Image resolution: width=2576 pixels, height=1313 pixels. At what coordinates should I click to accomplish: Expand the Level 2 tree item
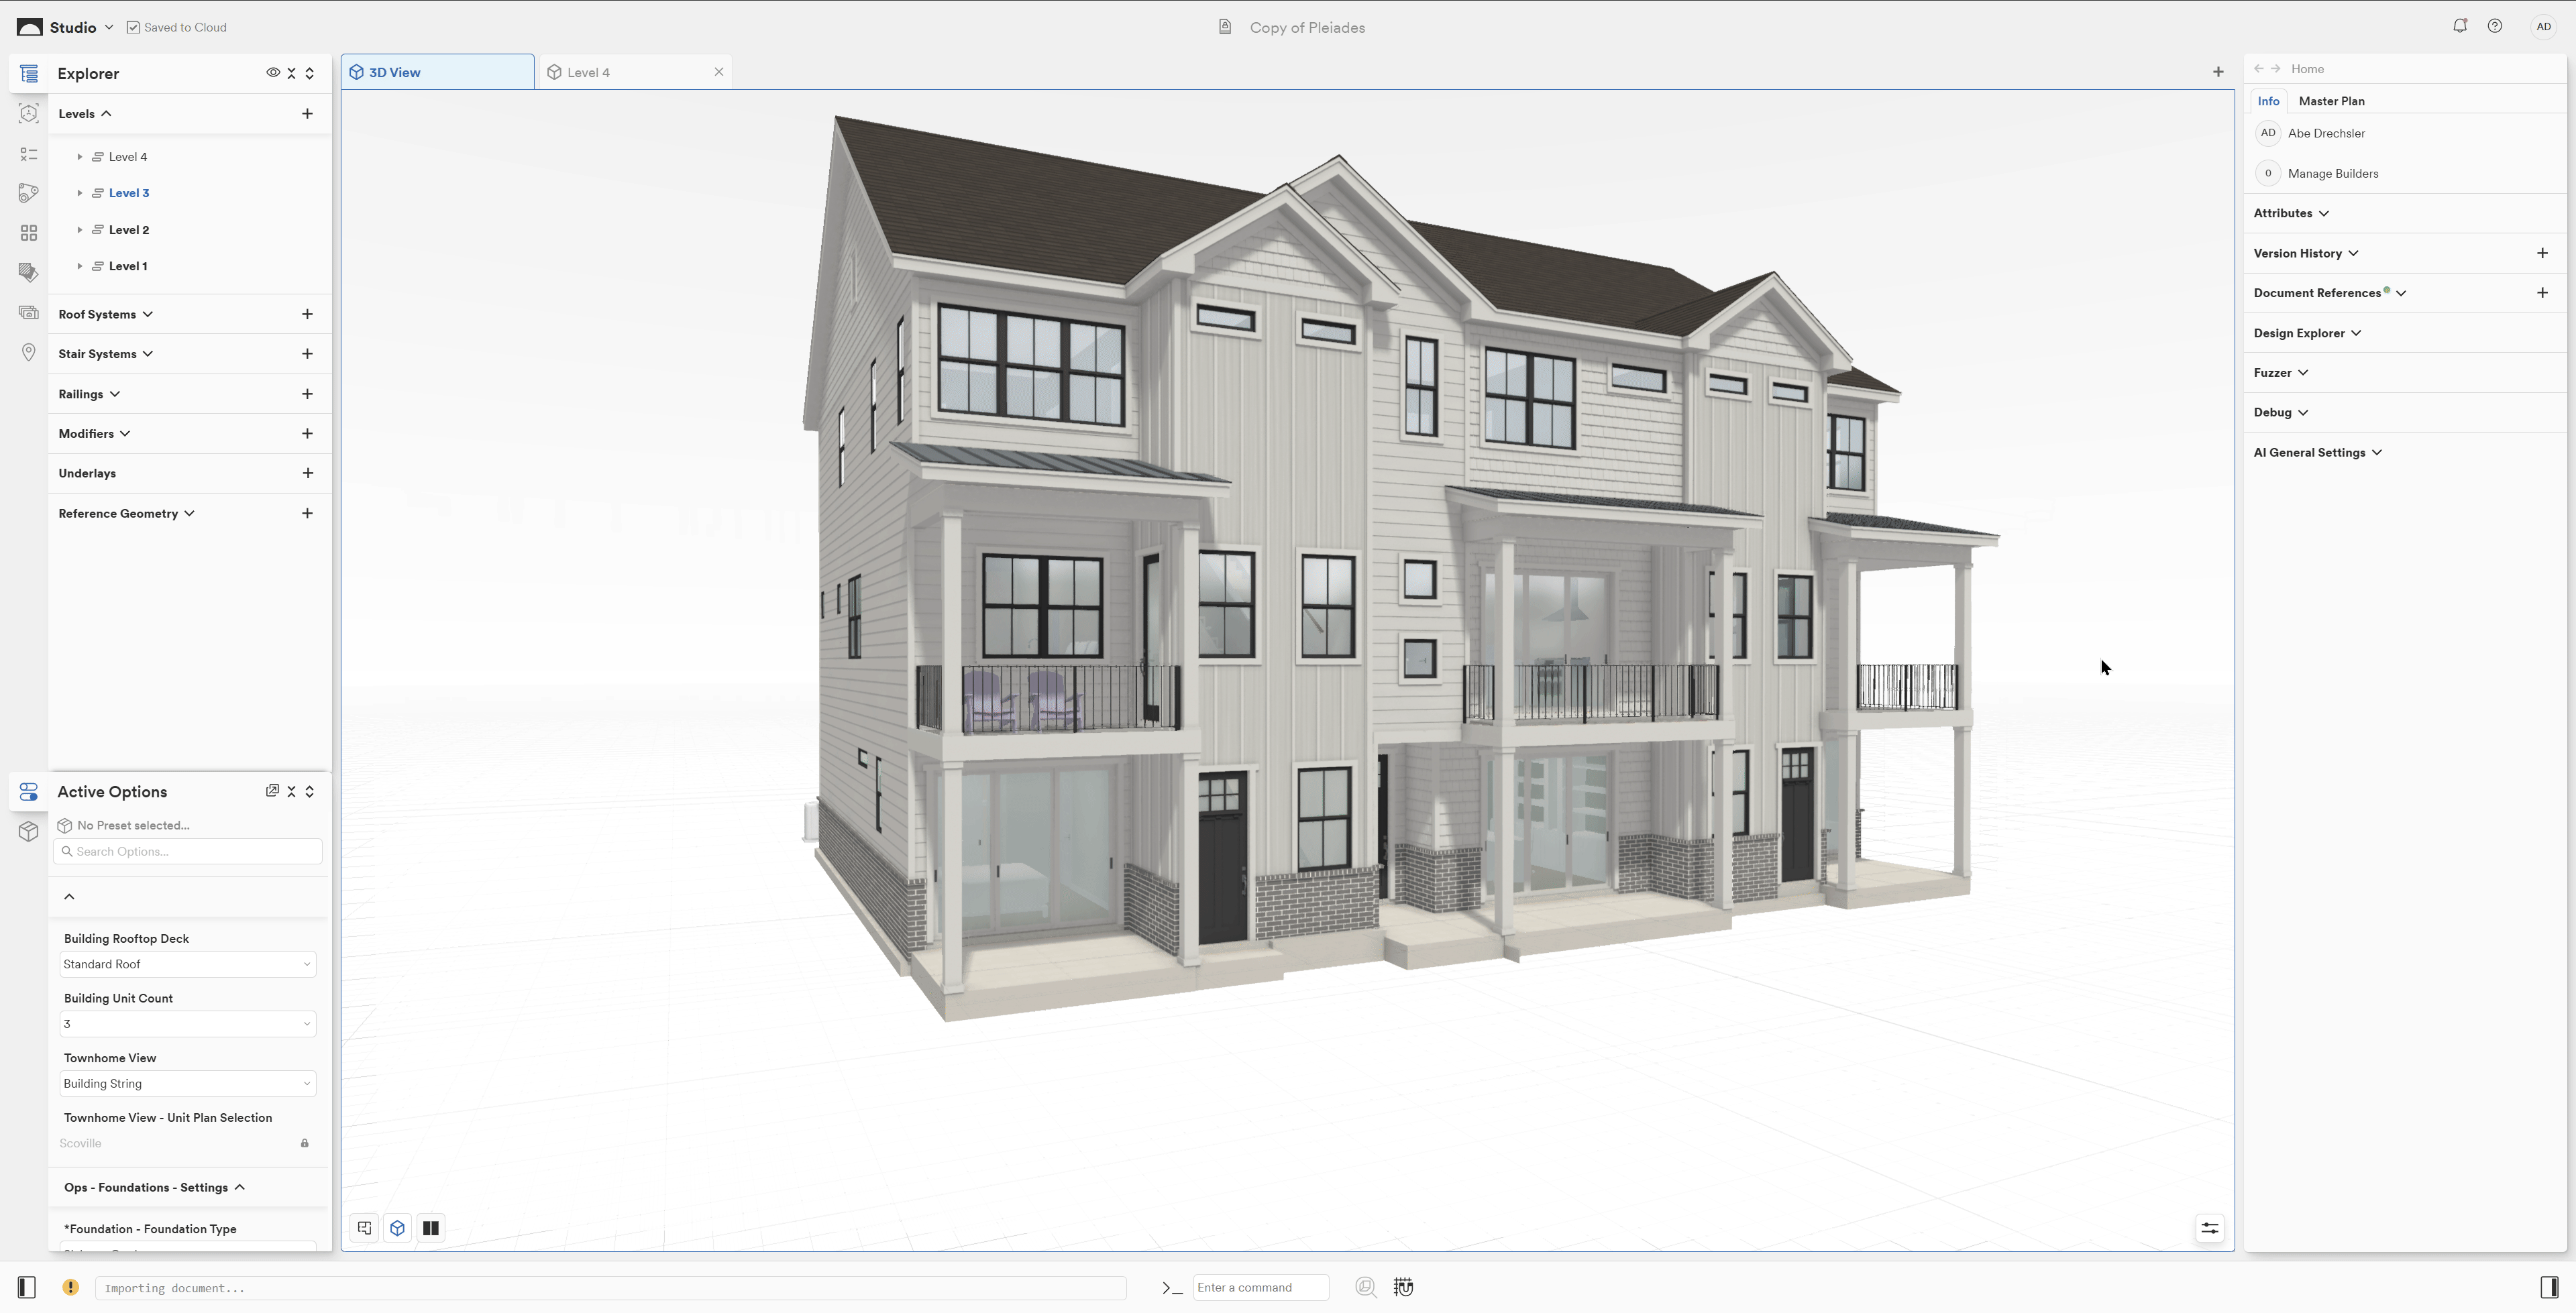[x=80, y=230]
